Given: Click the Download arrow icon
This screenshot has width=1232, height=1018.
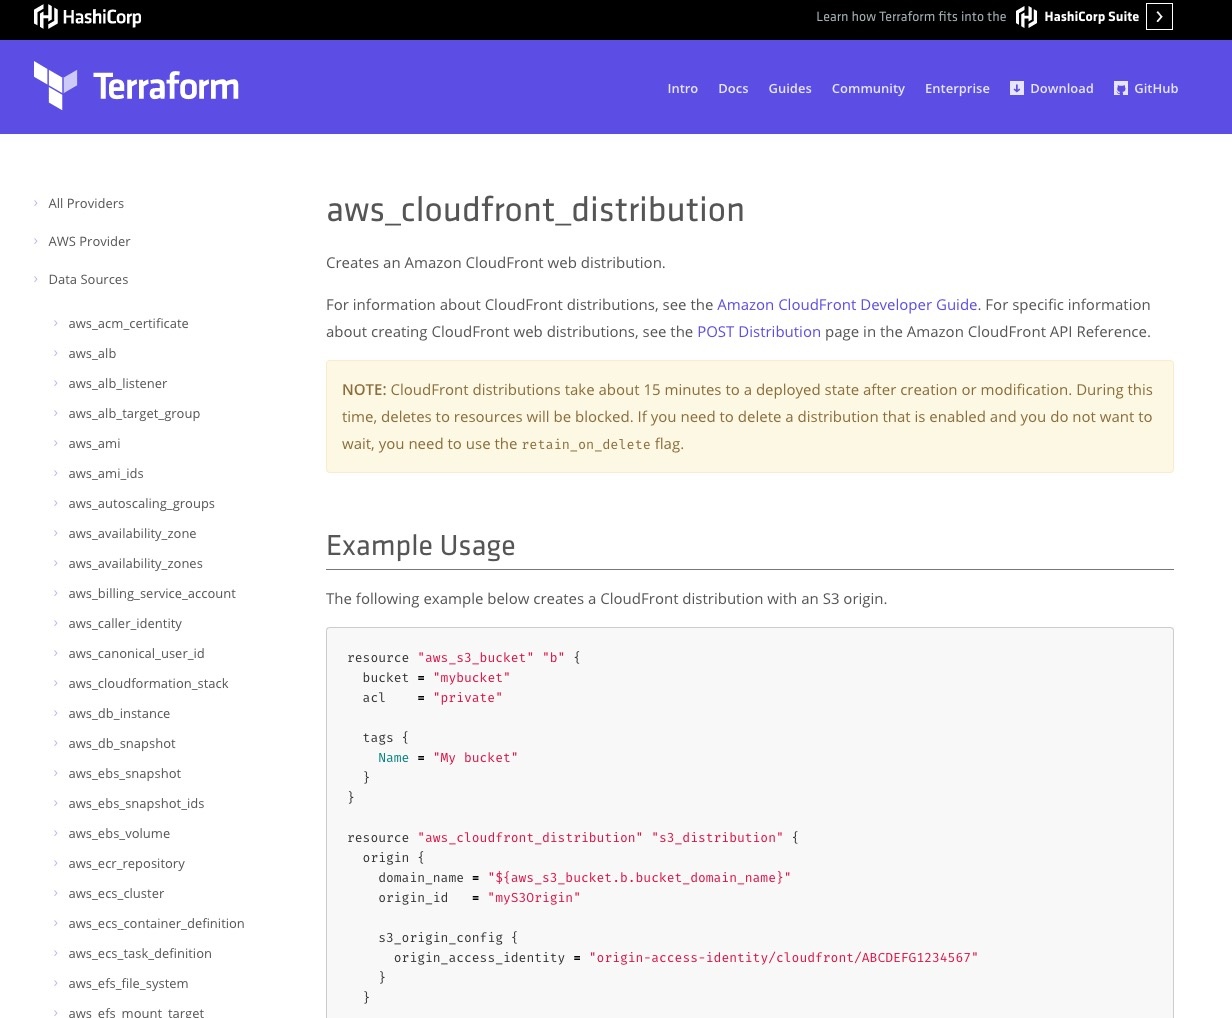Looking at the screenshot, I should pyautogui.click(x=1017, y=88).
